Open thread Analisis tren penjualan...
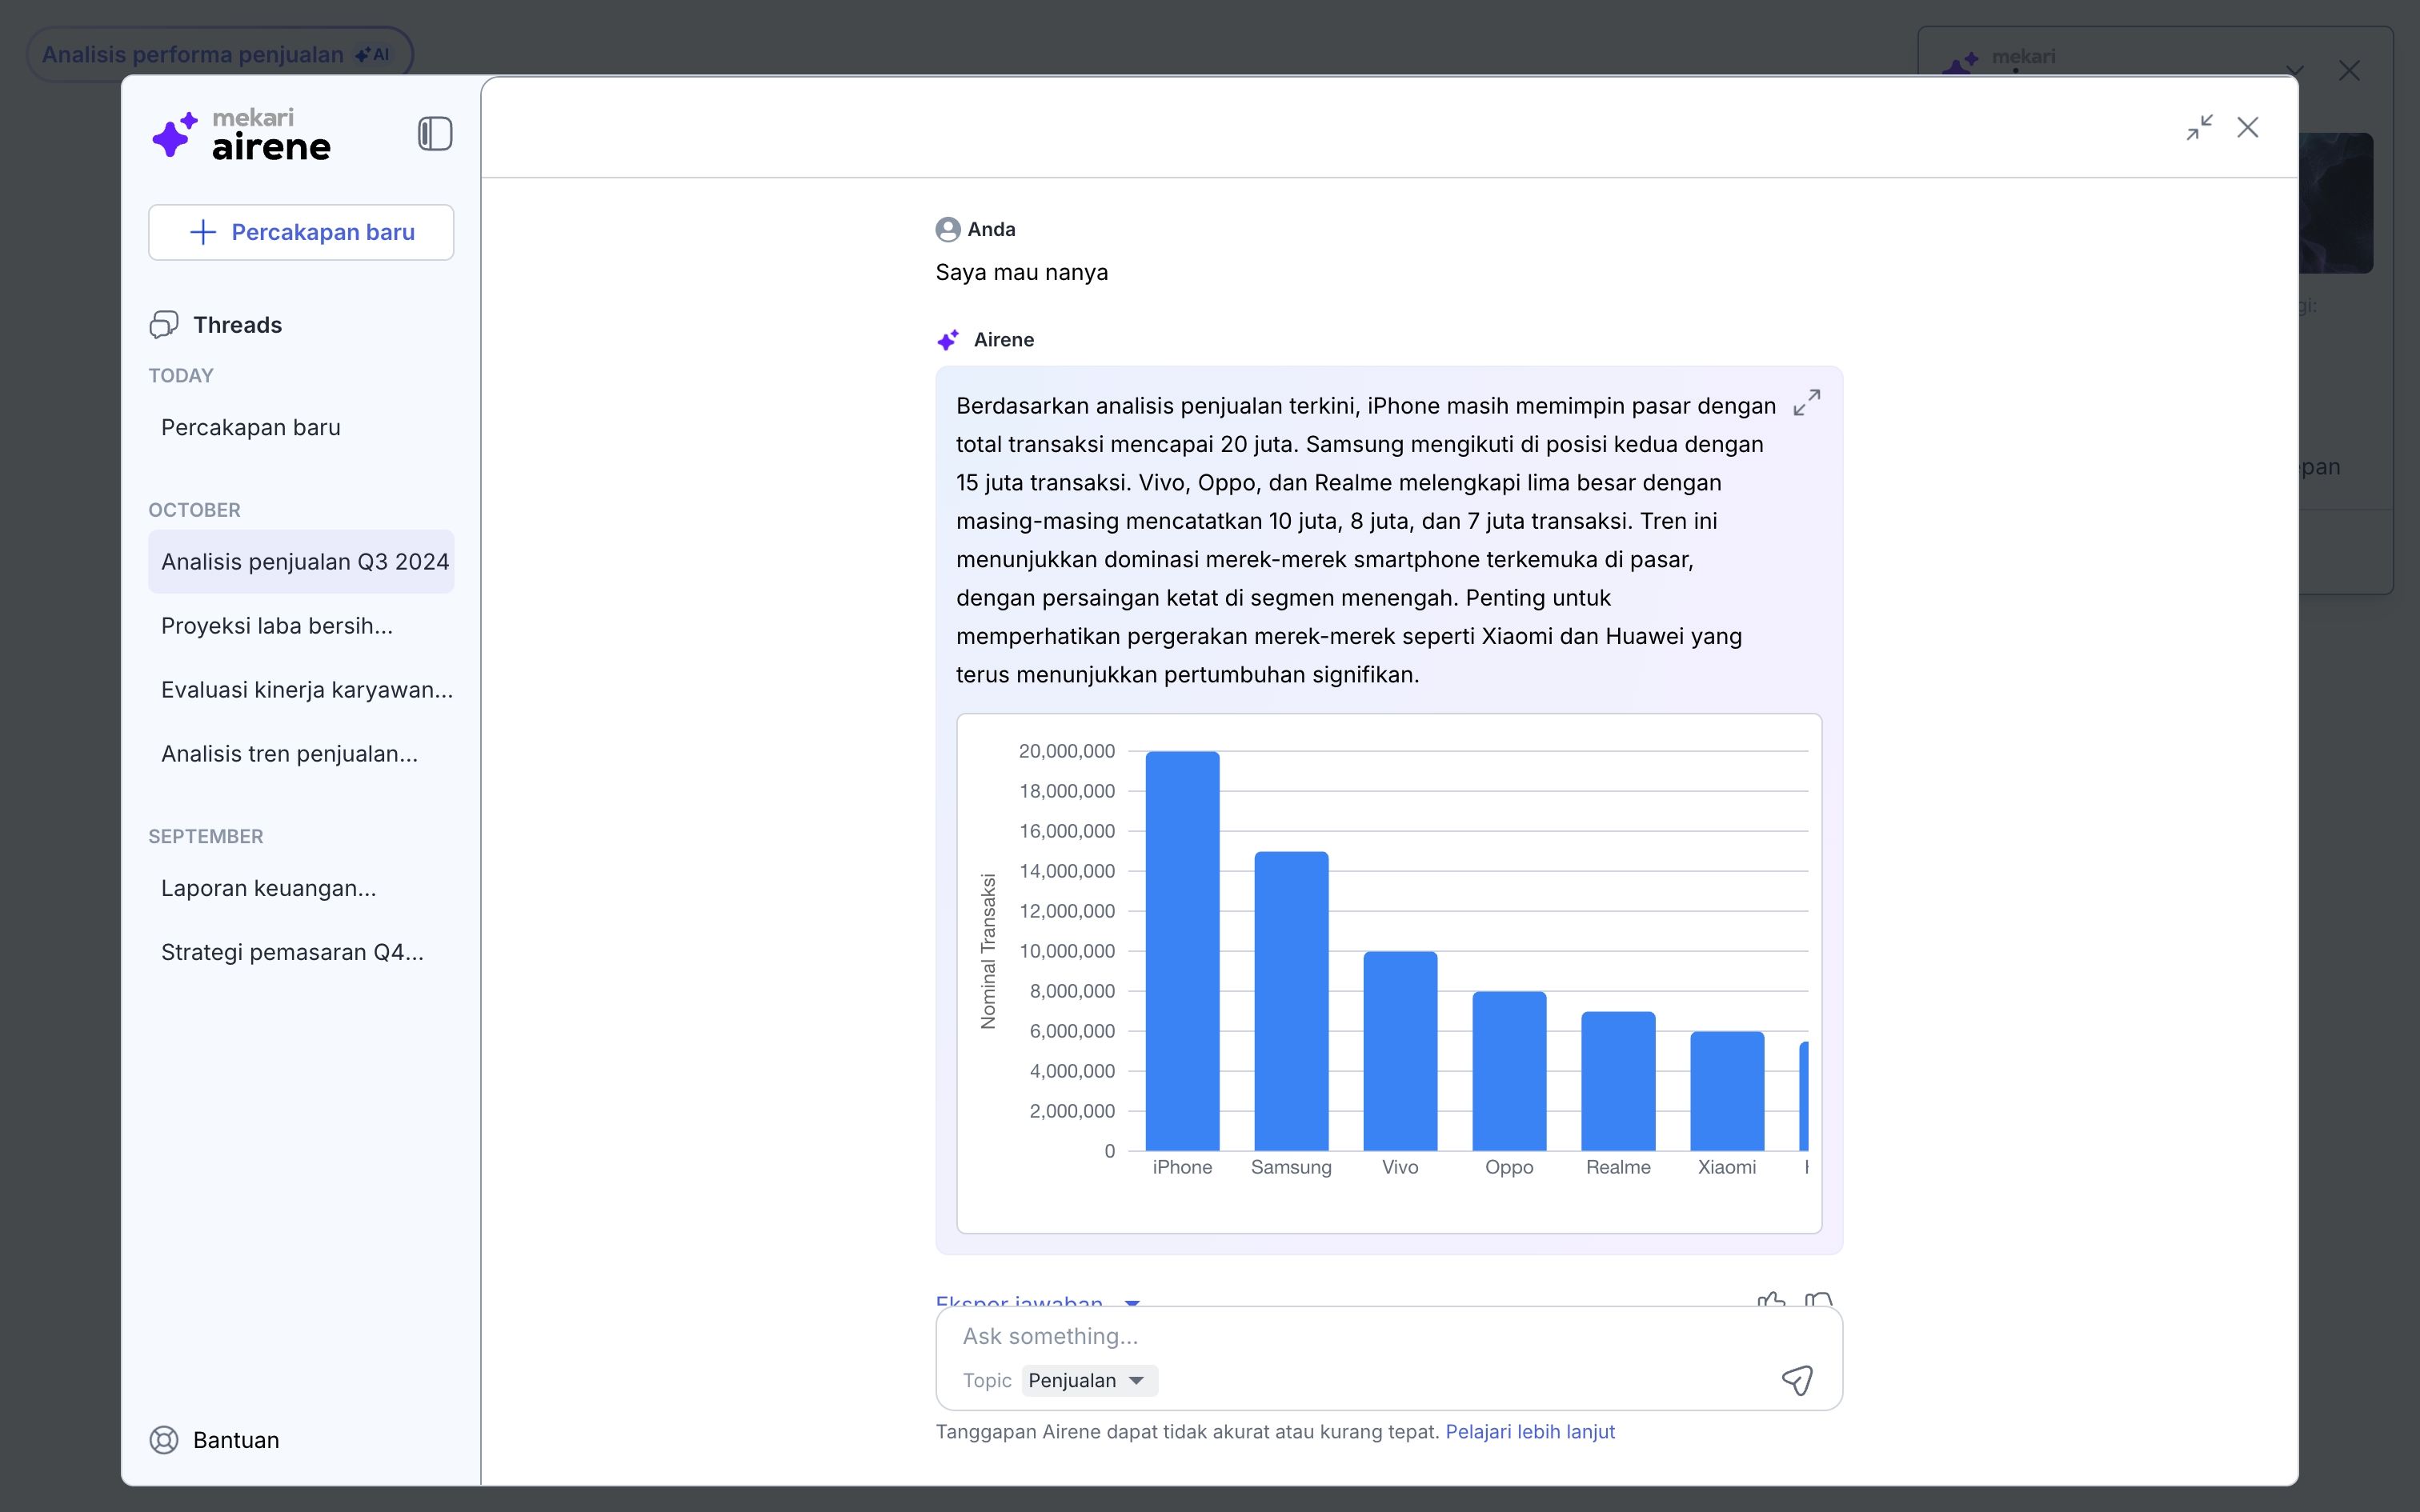 coord(301,753)
